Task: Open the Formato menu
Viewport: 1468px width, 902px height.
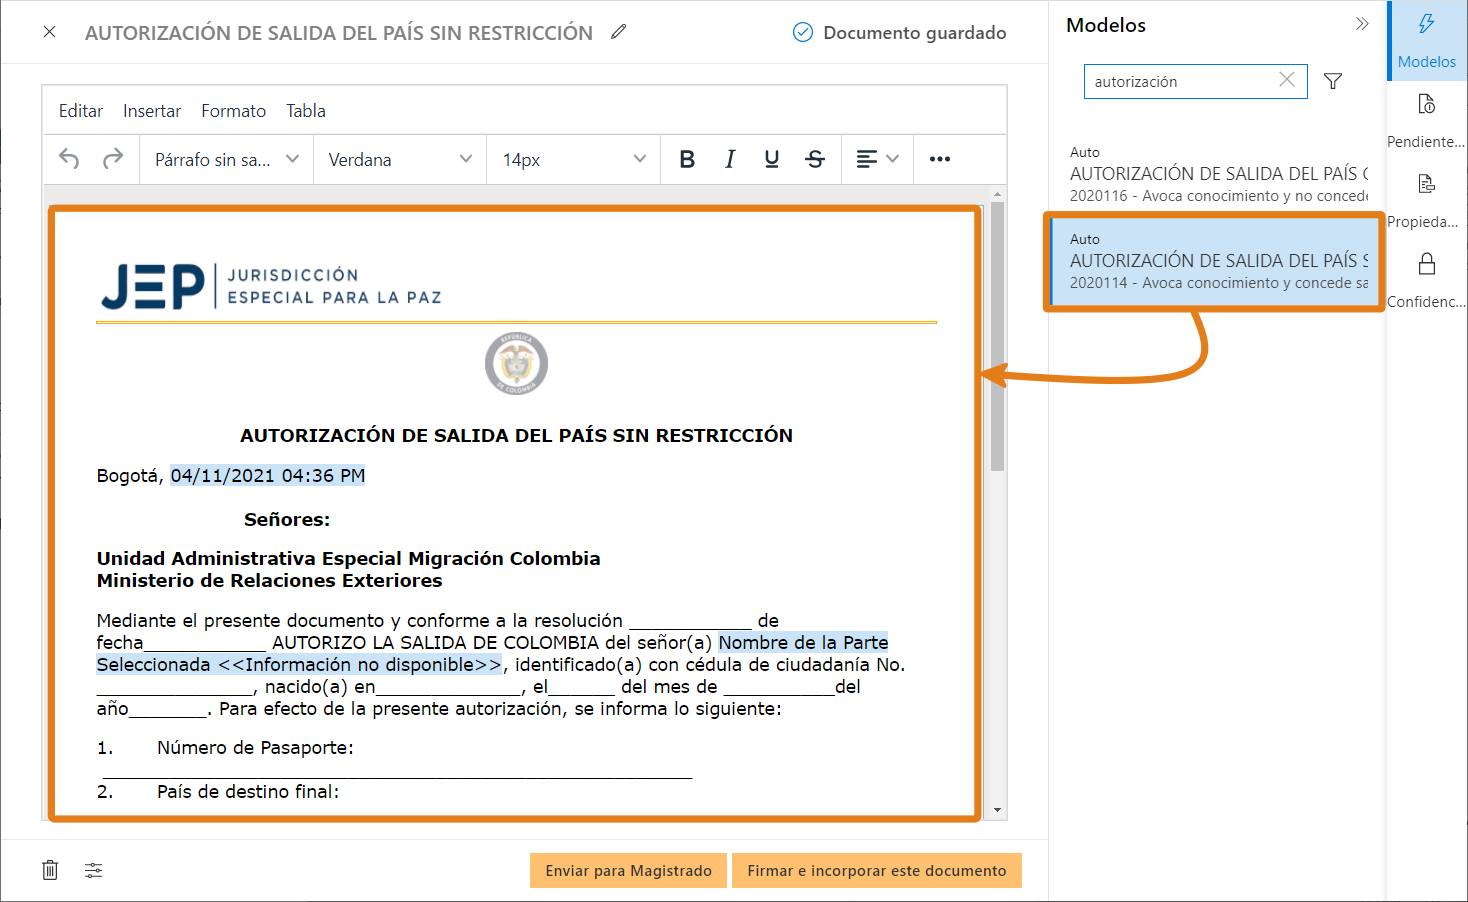Action: tap(234, 111)
